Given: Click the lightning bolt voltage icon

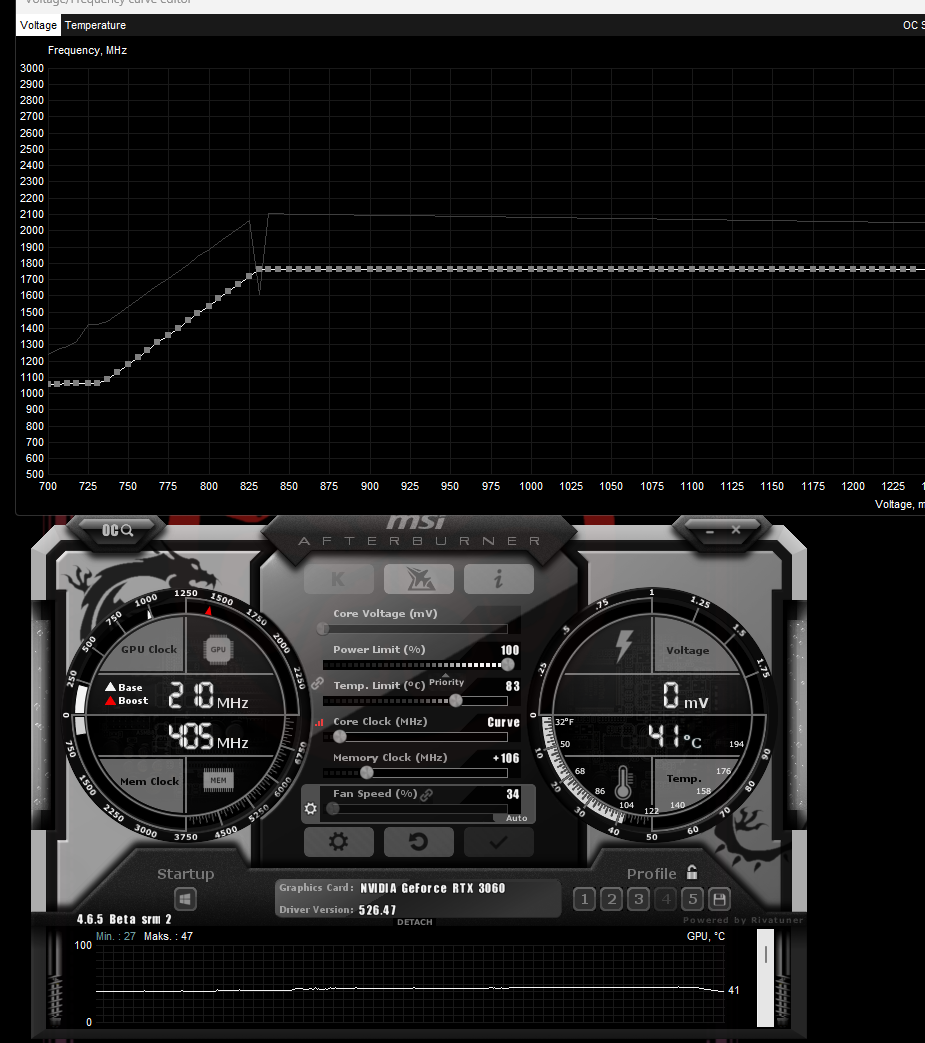Looking at the screenshot, I should click(x=624, y=645).
